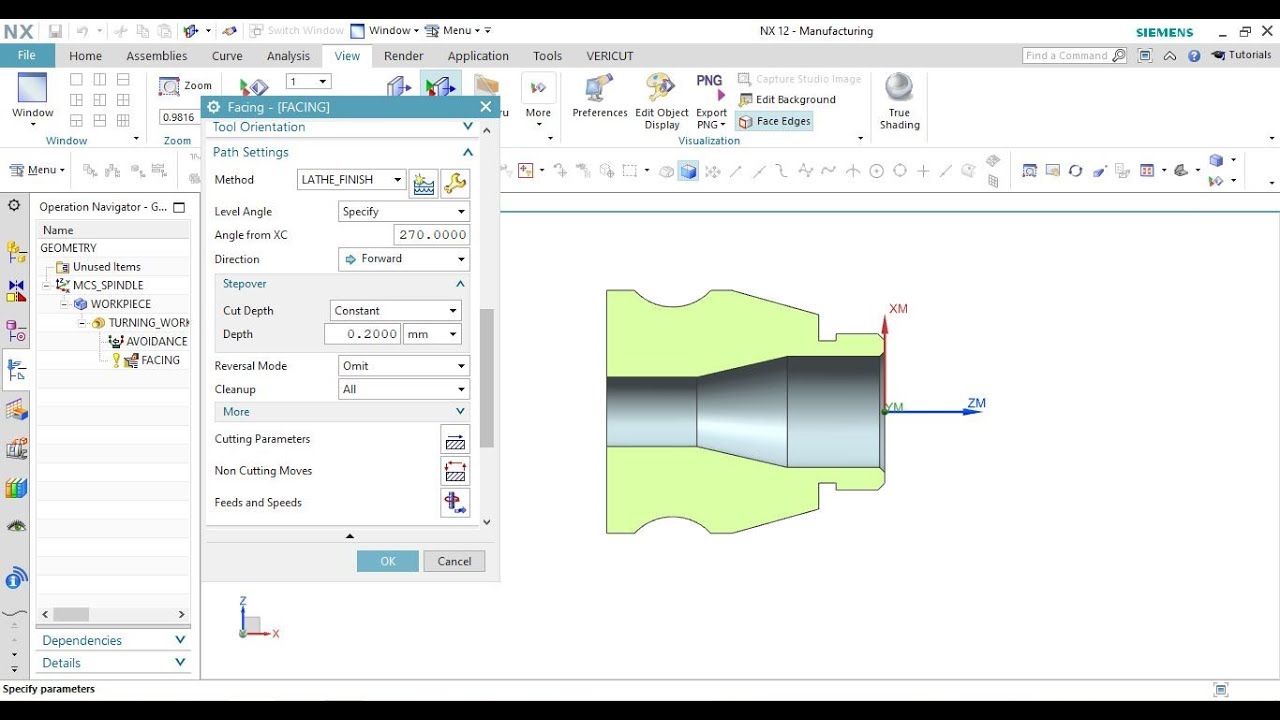
Task: Click the full-screen icon beside command finder
Action: (1146, 56)
